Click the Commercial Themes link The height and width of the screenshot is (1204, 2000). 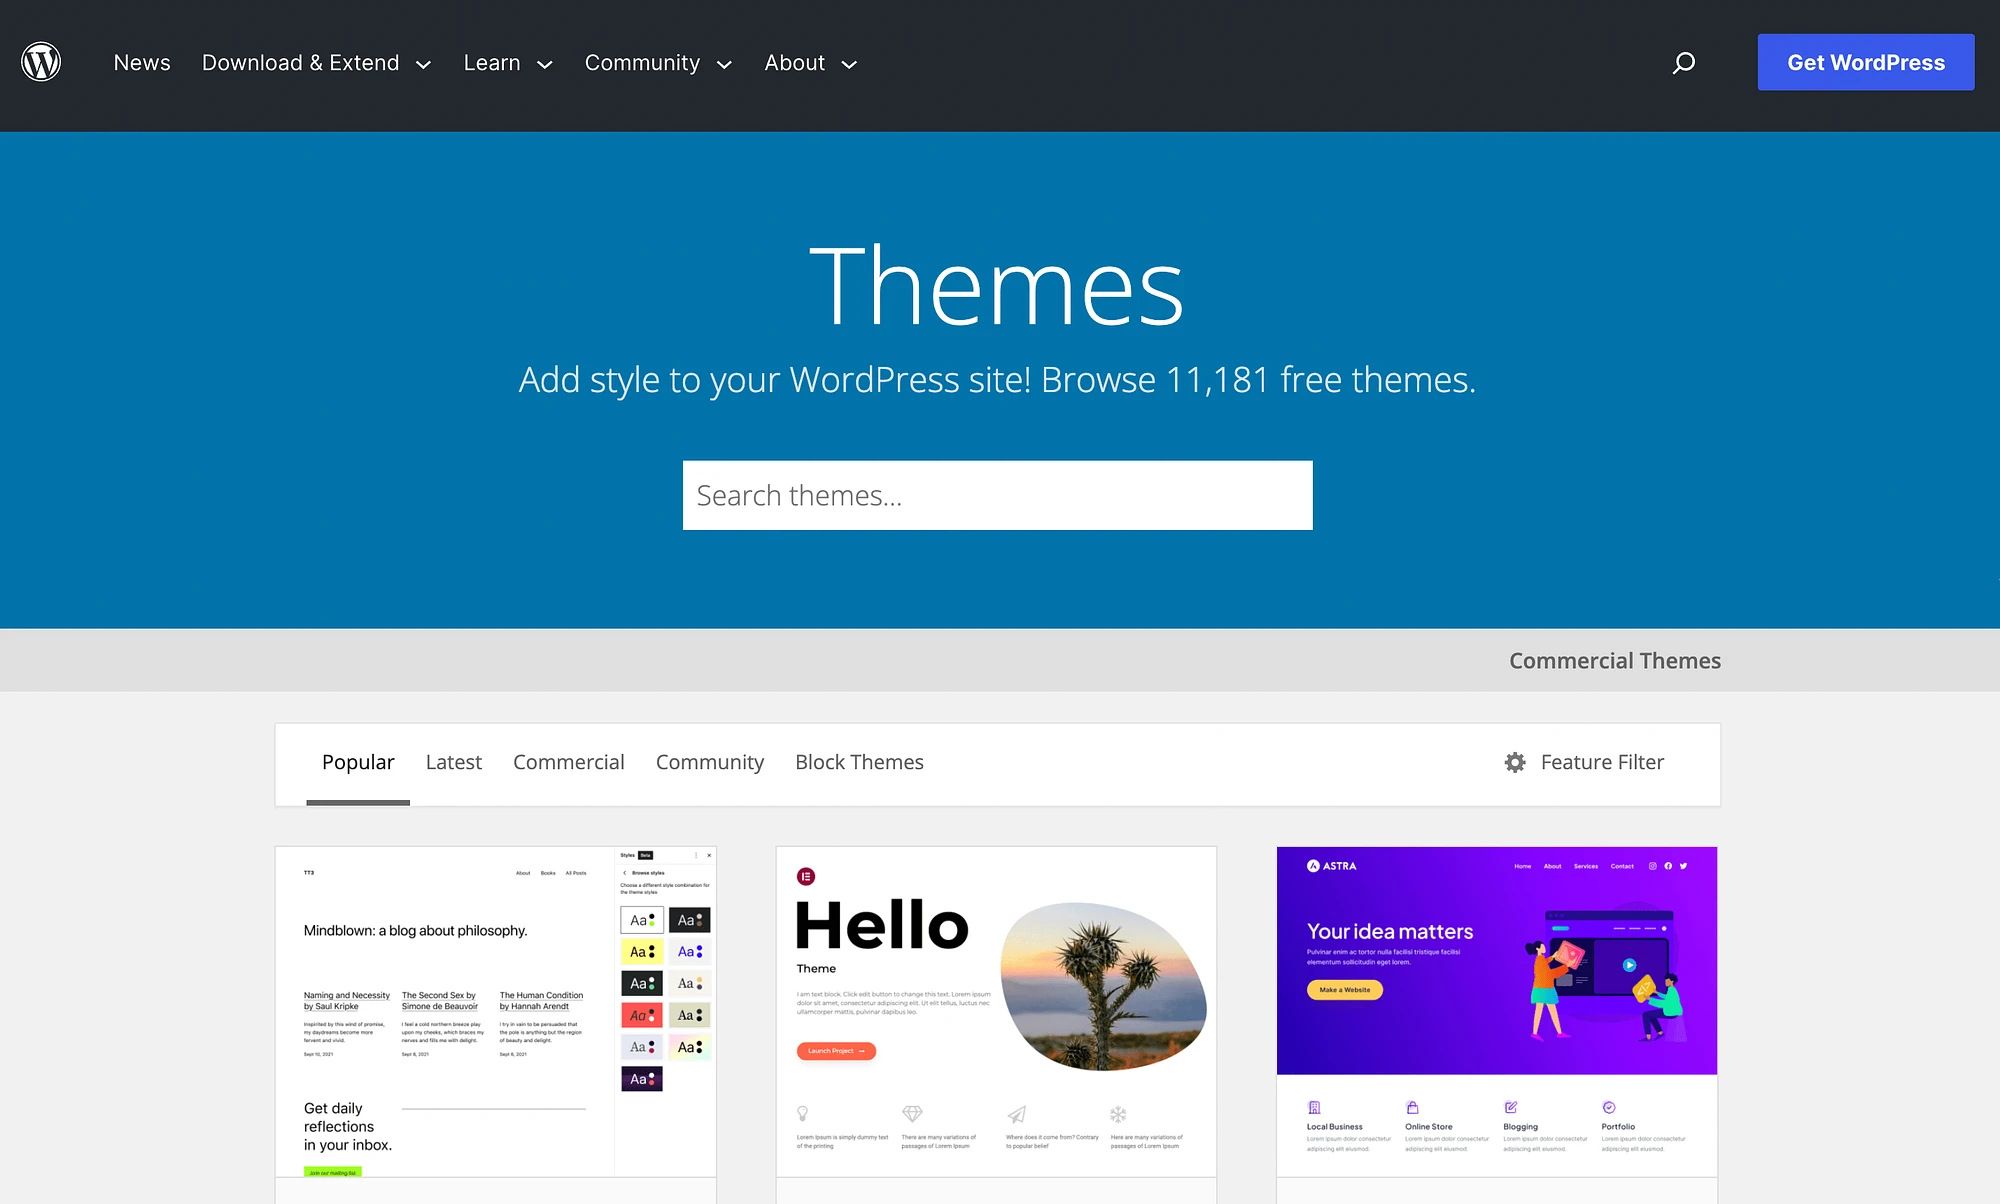click(1614, 658)
